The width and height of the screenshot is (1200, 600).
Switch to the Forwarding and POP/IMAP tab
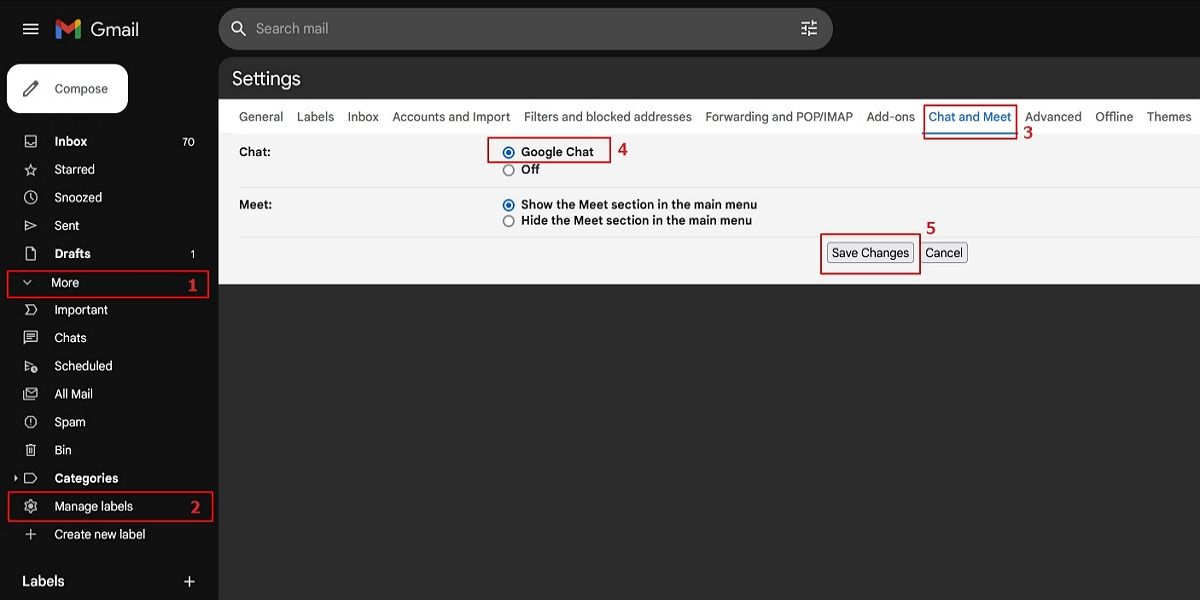[778, 116]
